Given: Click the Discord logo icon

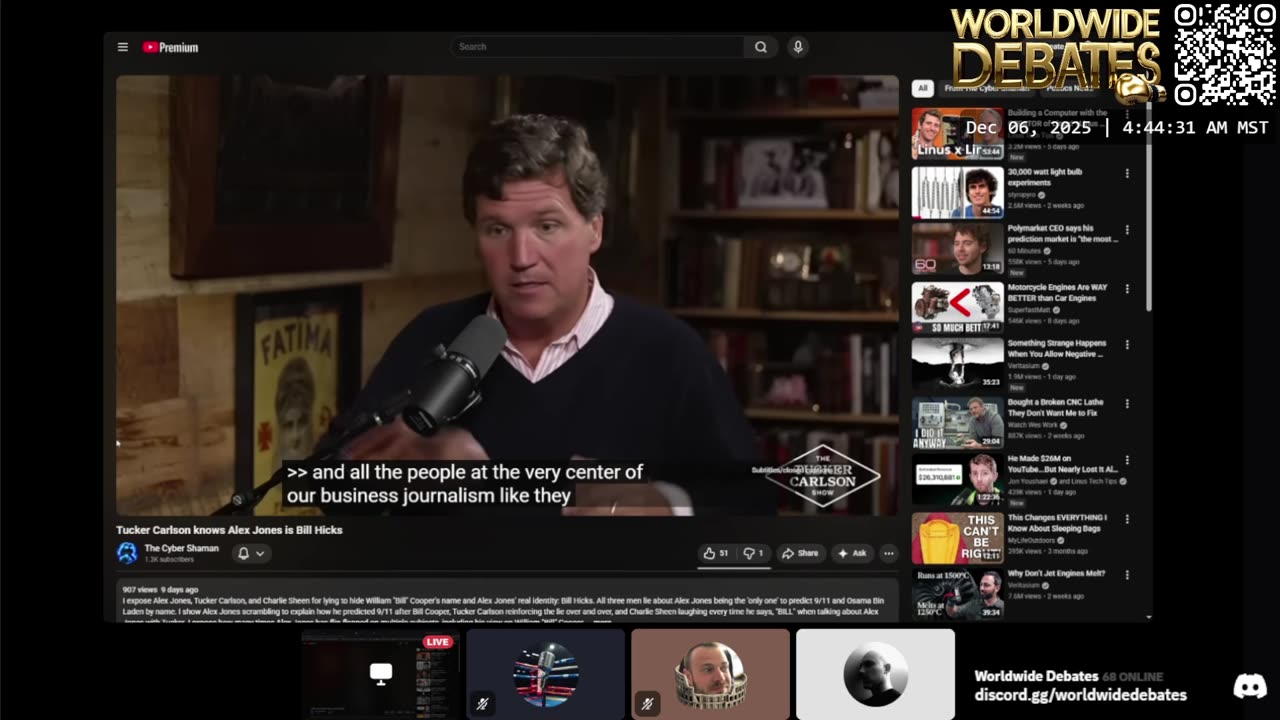Looking at the screenshot, I should 1250,686.
